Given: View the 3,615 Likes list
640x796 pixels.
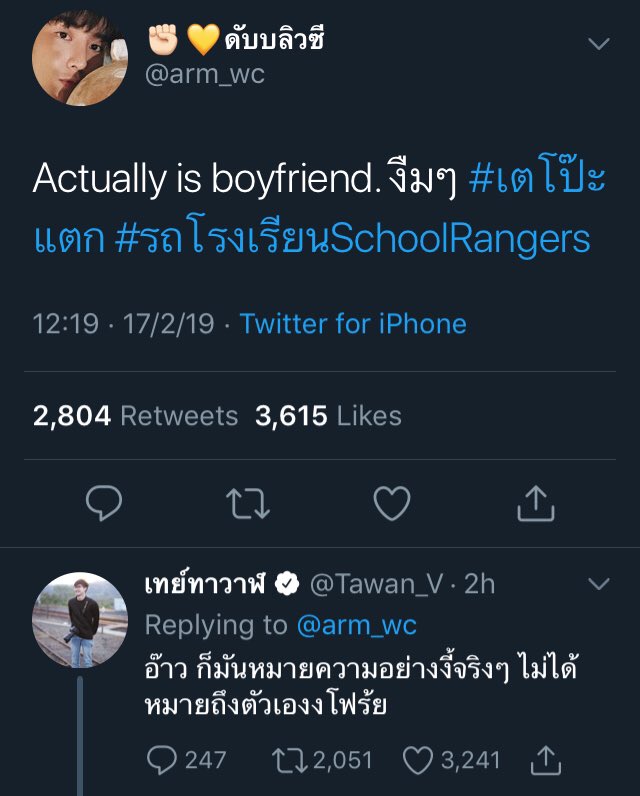Looking at the screenshot, I should point(328,416).
